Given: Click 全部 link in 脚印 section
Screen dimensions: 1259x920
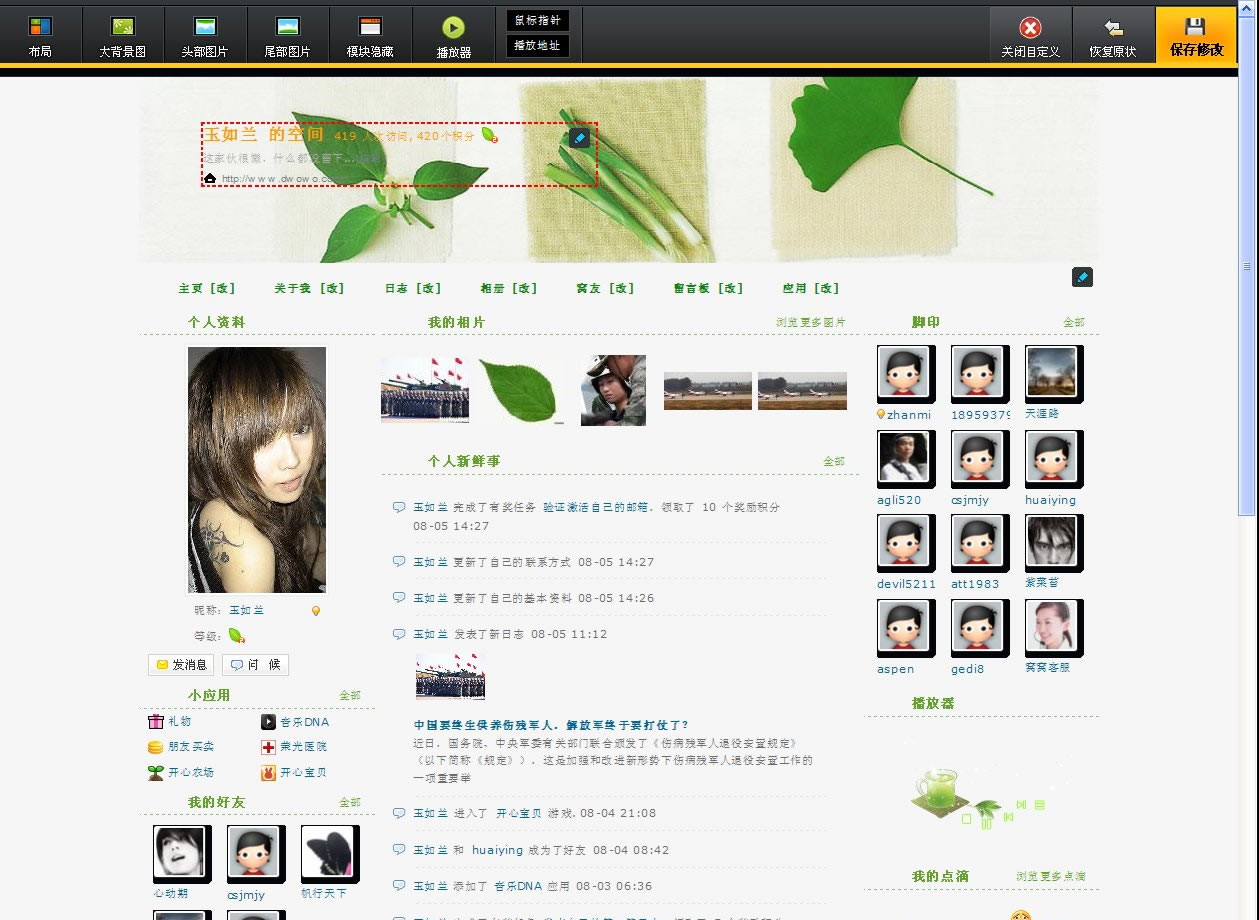Looking at the screenshot, I should click(1074, 322).
